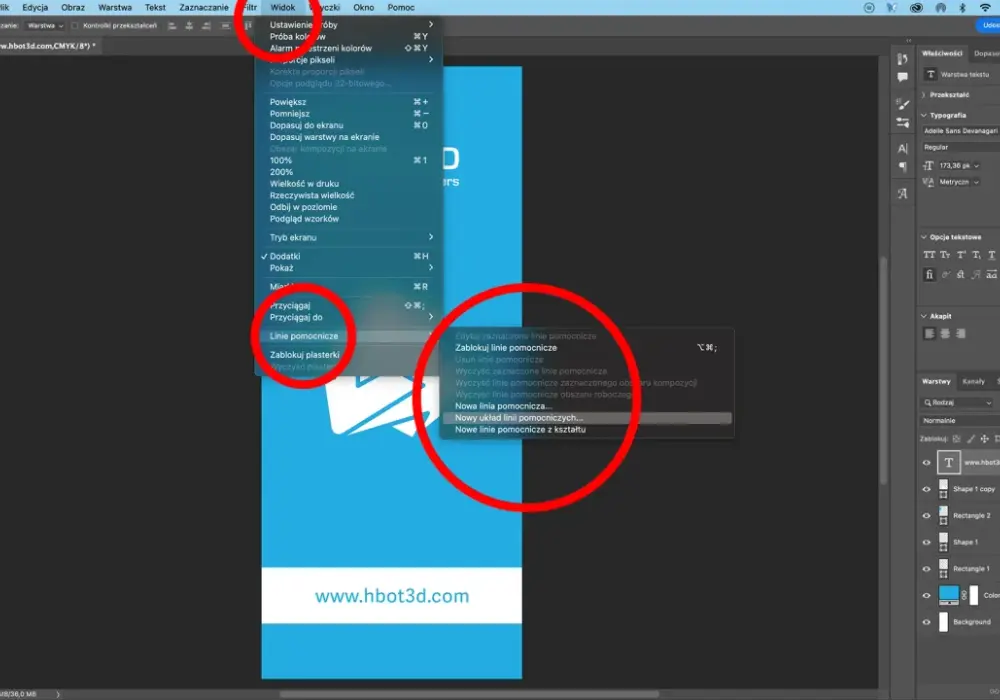1000x700 pixels.
Task: Open the Regular font style dropdown
Action: tap(960, 147)
